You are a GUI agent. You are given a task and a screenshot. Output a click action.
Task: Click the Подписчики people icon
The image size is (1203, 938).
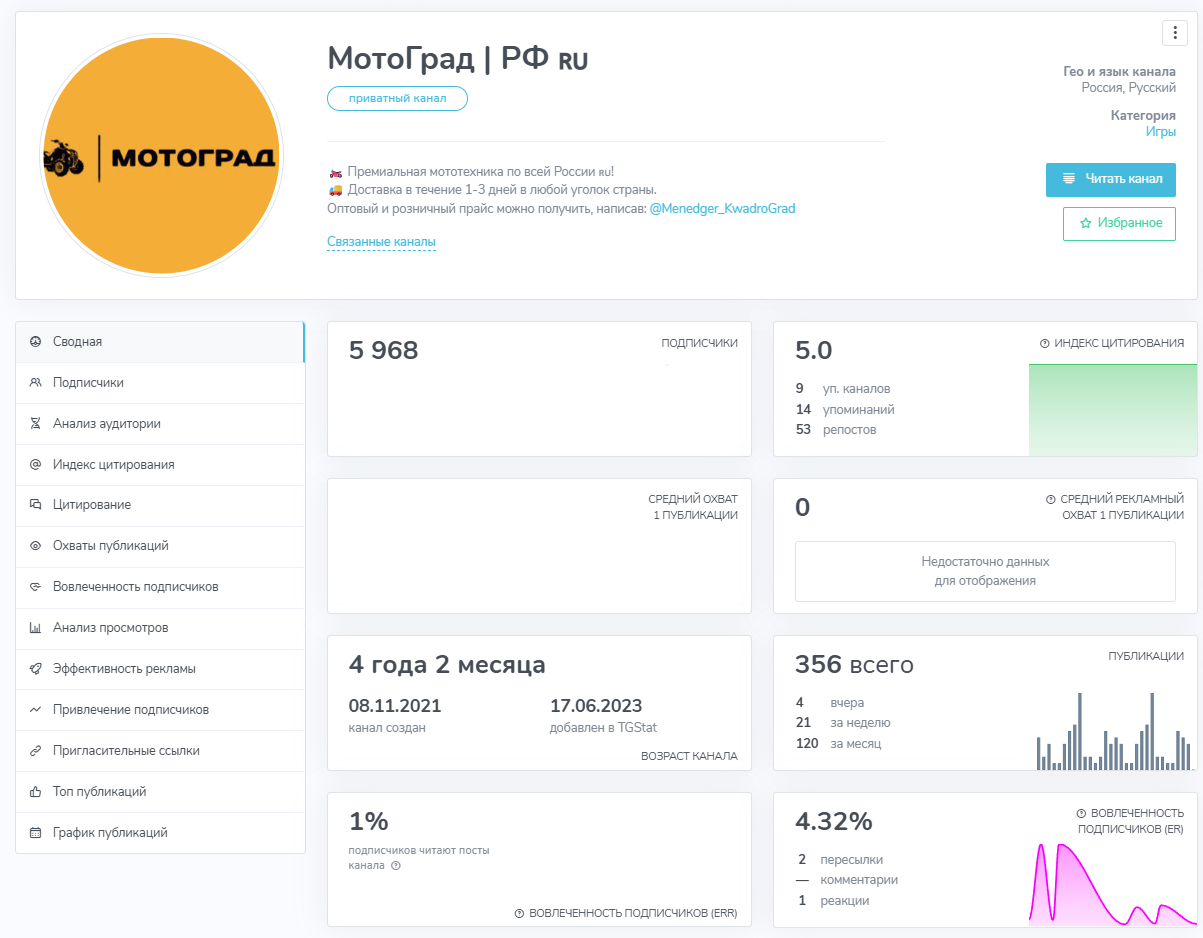[x=35, y=383]
